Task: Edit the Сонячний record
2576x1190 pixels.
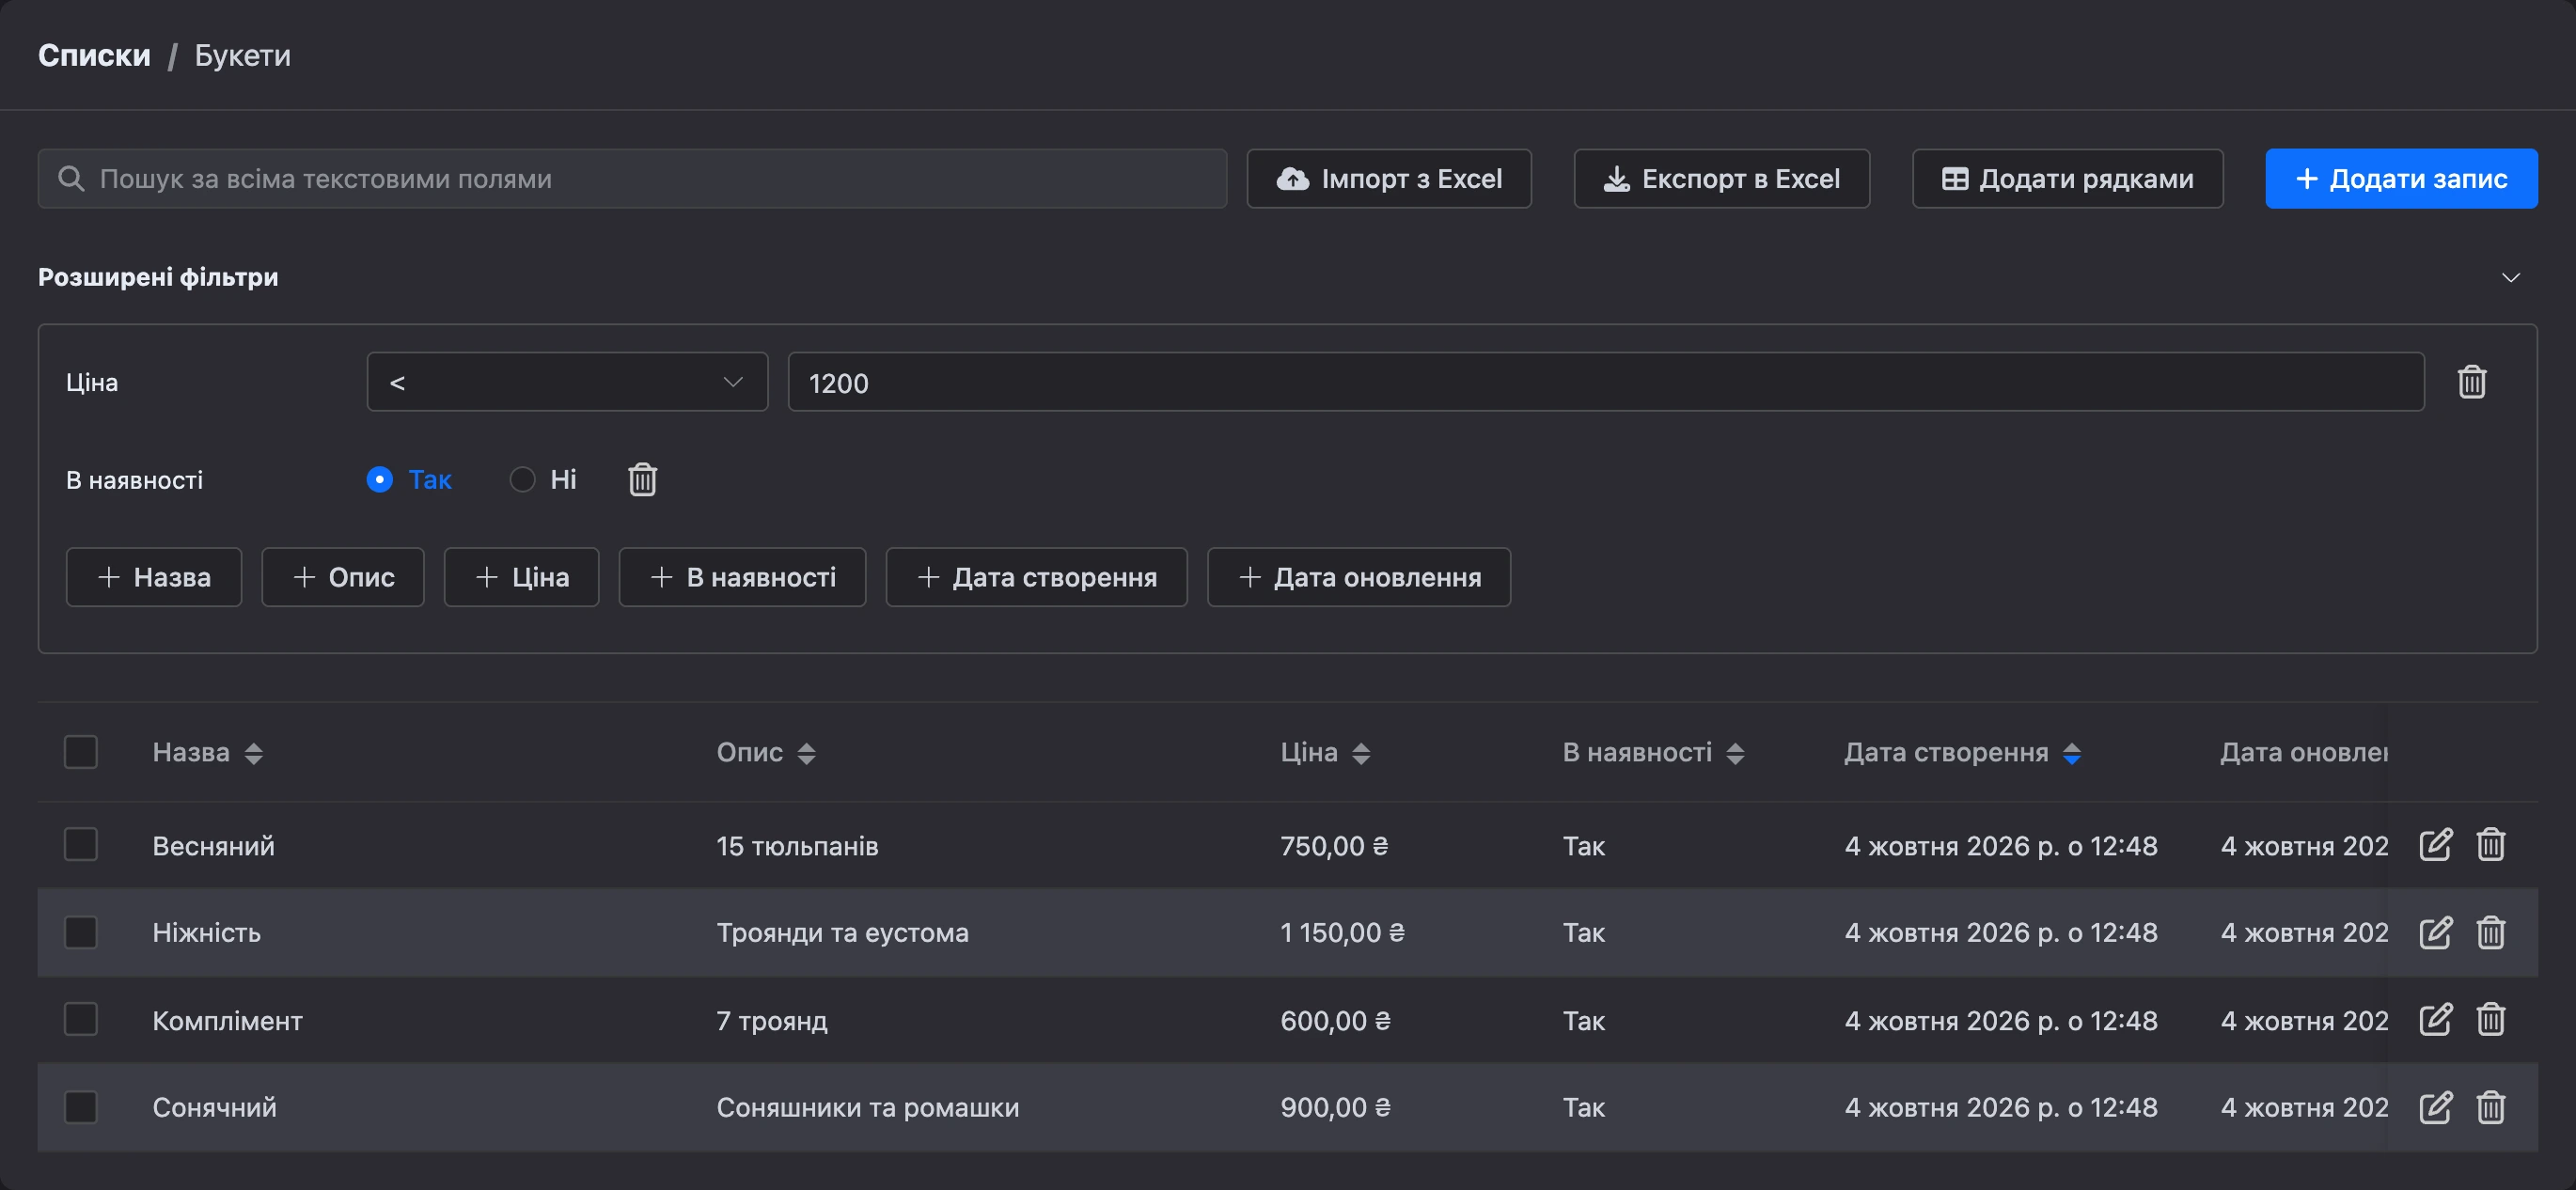Action: point(2435,1107)
